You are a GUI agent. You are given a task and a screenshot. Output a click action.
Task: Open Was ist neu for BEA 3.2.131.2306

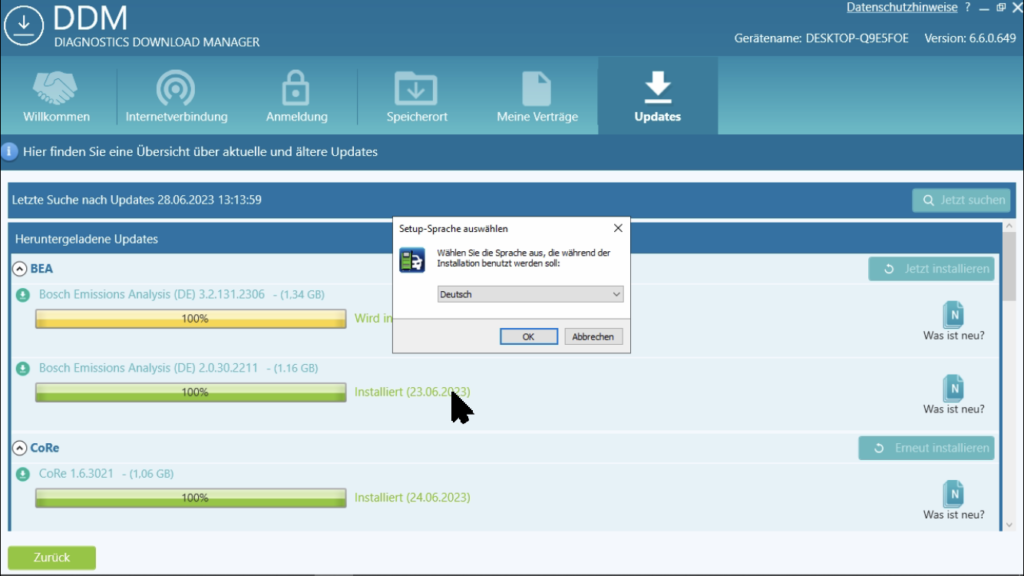tap(953, 321)
